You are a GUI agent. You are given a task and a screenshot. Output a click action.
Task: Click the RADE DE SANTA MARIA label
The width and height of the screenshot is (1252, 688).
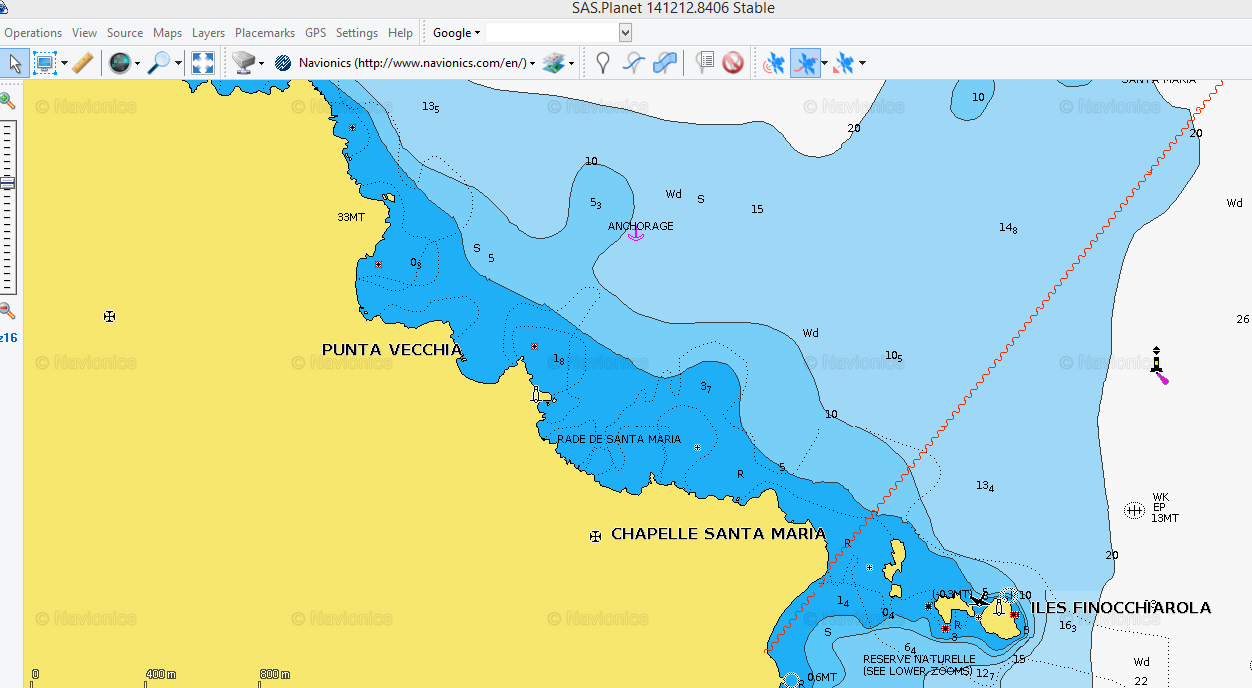(x=619, y=439)
